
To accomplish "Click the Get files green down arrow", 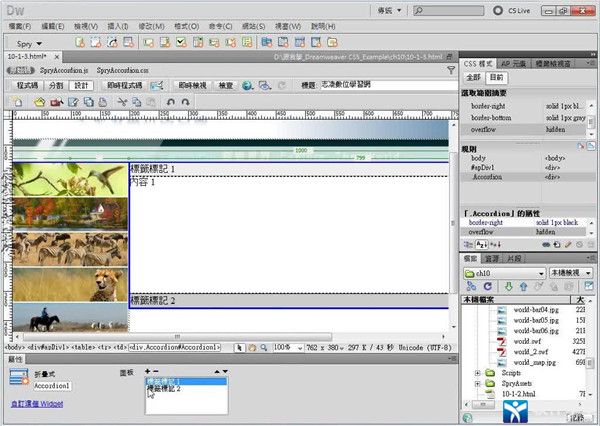I will coord(508,286).
